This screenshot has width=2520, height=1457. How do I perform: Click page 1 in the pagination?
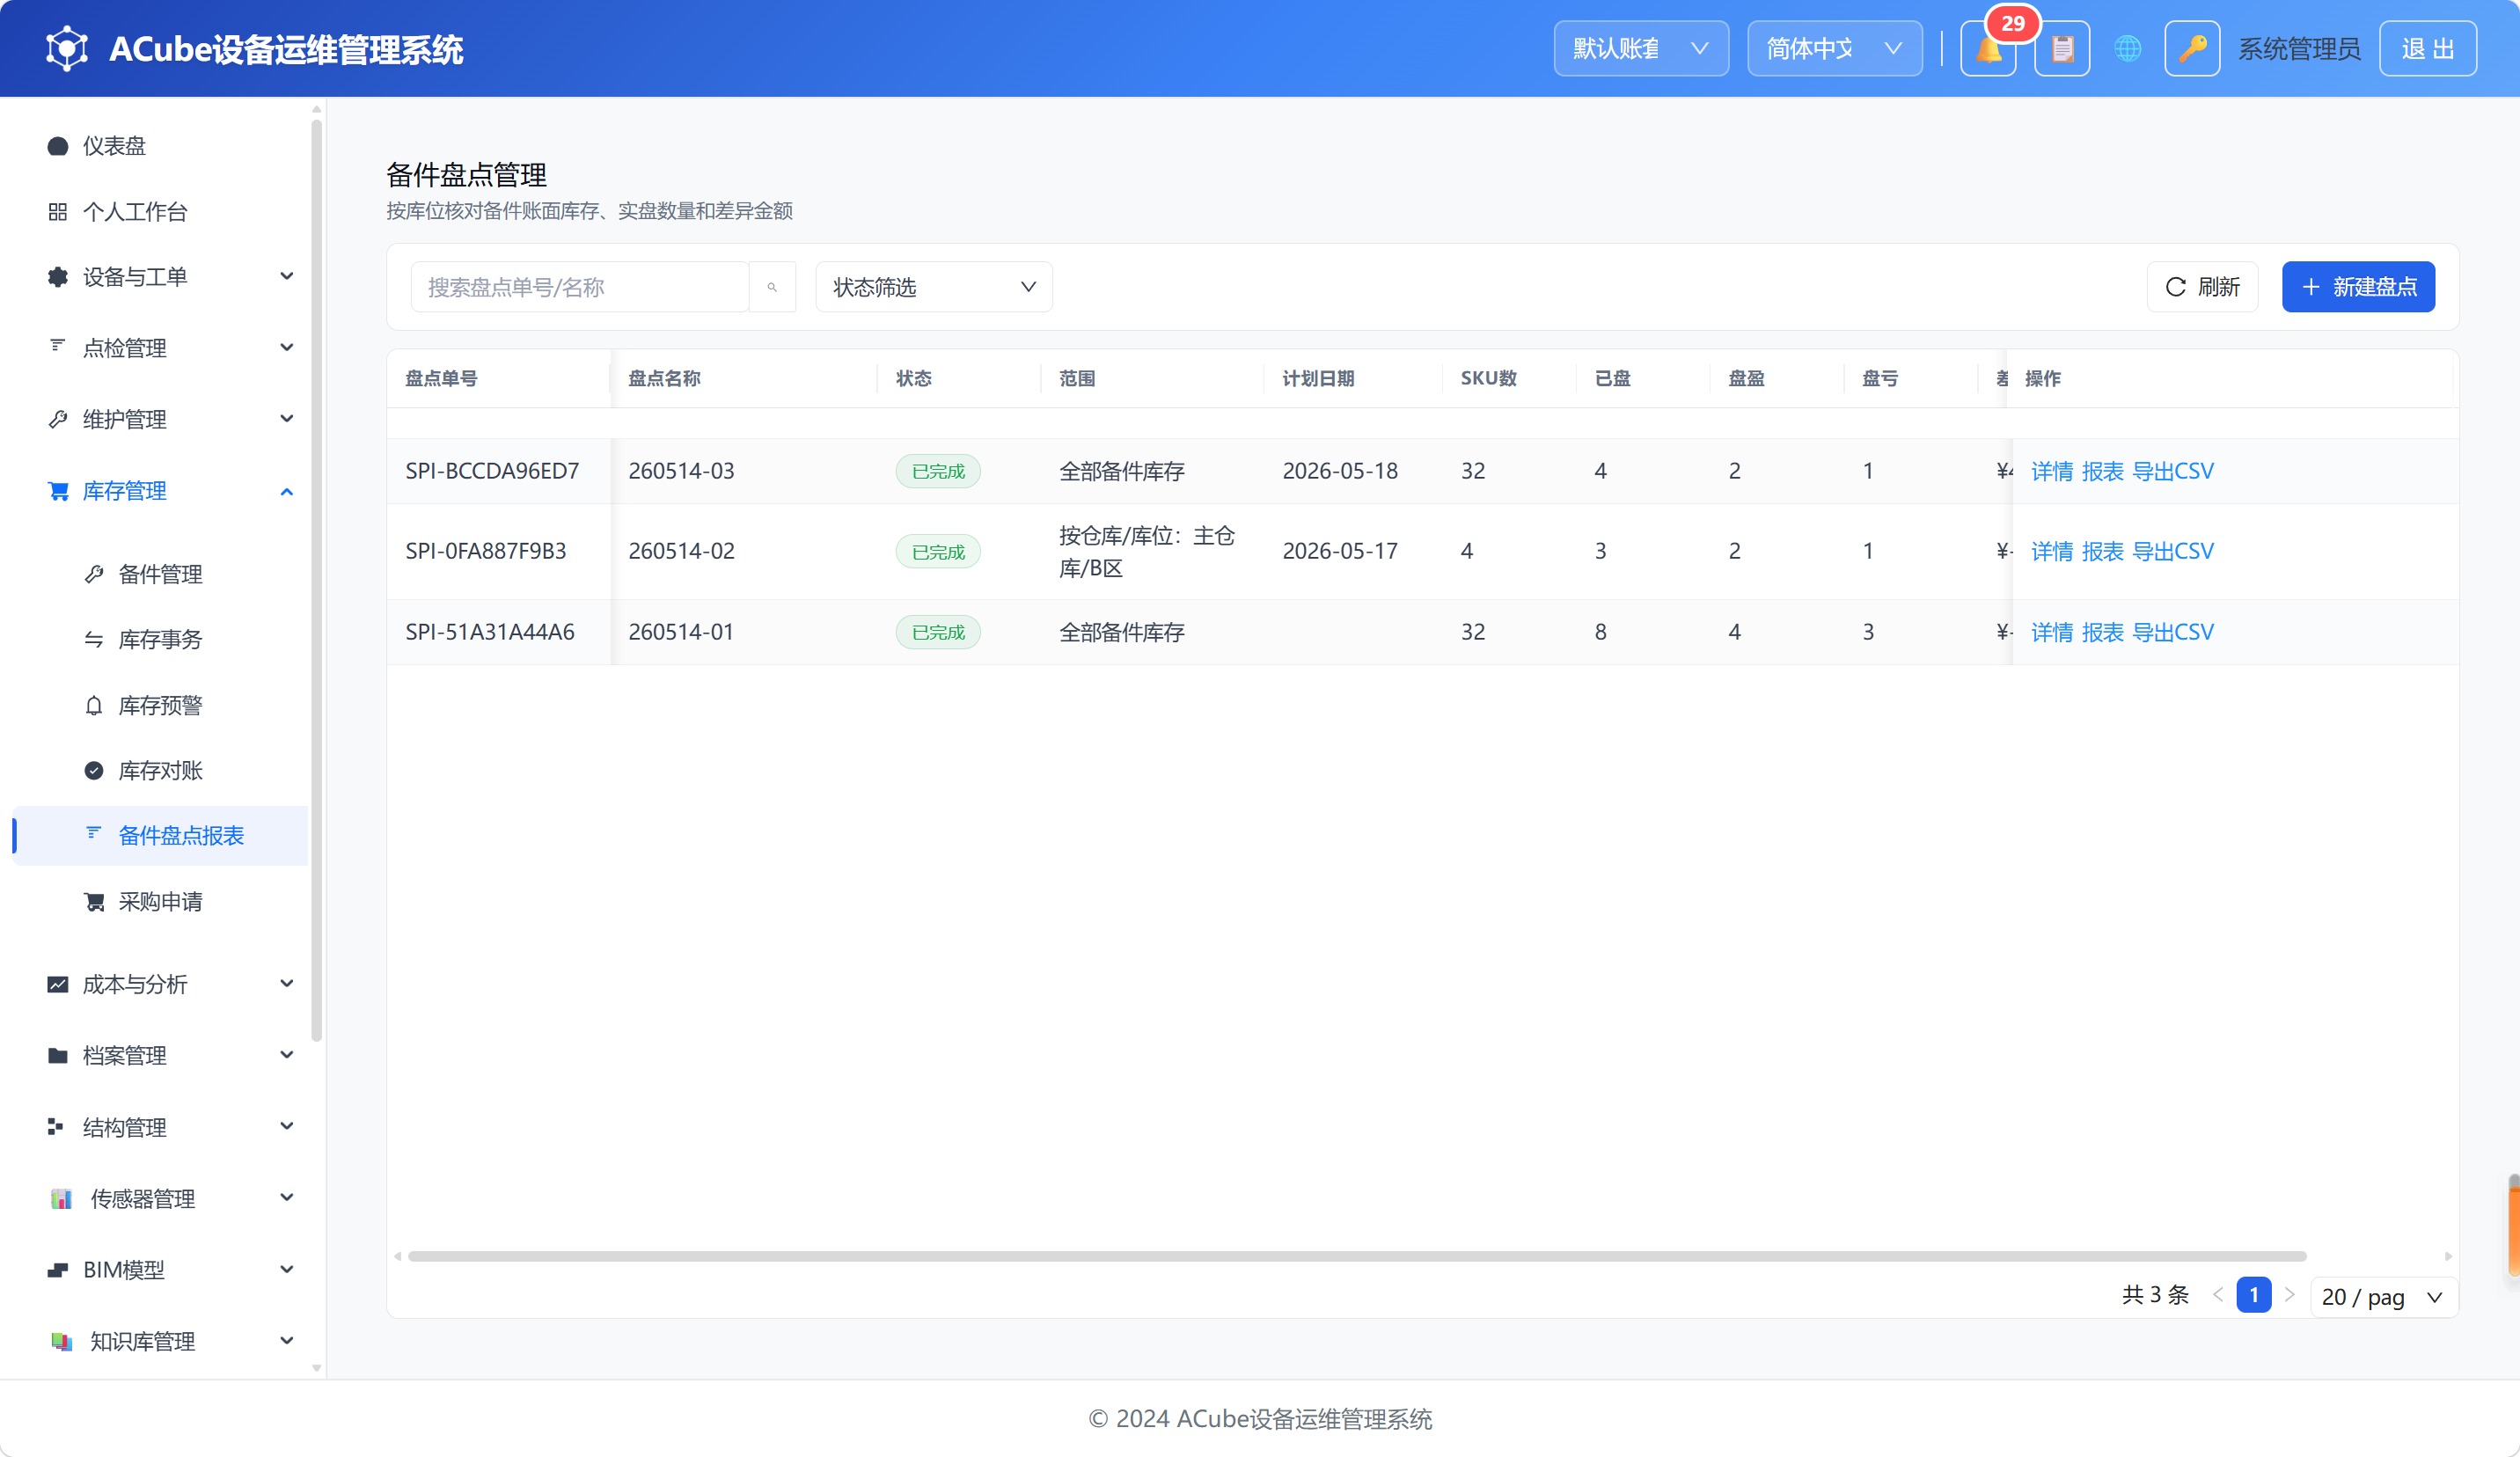2253,1295
